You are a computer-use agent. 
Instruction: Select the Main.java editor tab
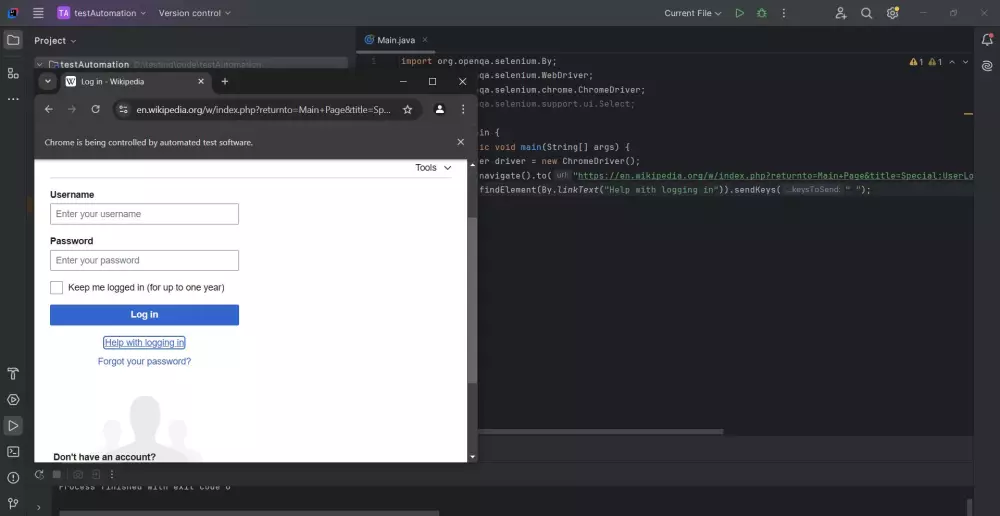pyautogui.click(x=395, y=40)
